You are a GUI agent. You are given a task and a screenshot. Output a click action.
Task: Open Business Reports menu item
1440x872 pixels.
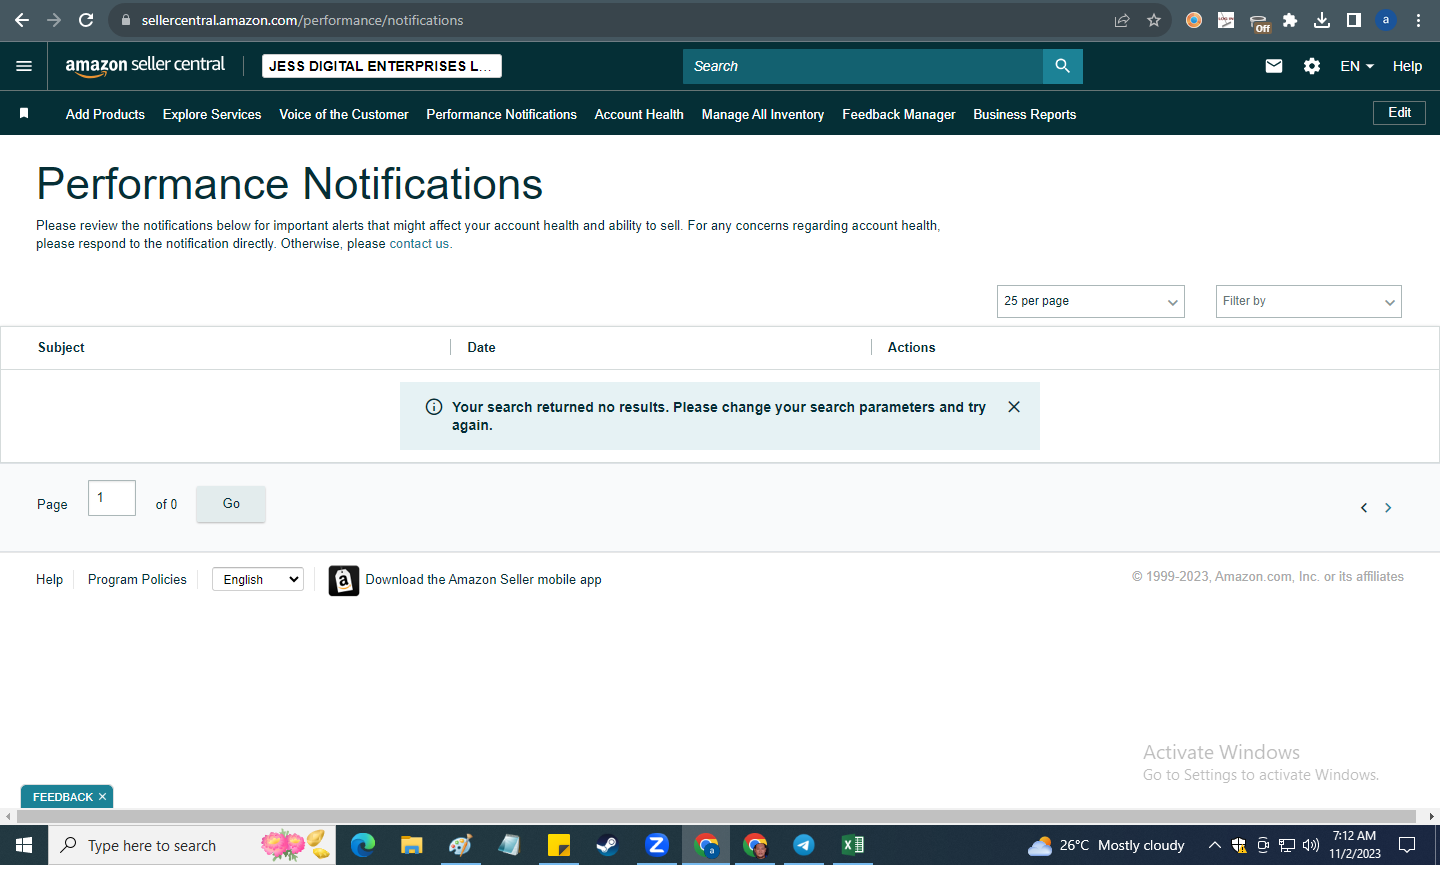click(1025, 114)
